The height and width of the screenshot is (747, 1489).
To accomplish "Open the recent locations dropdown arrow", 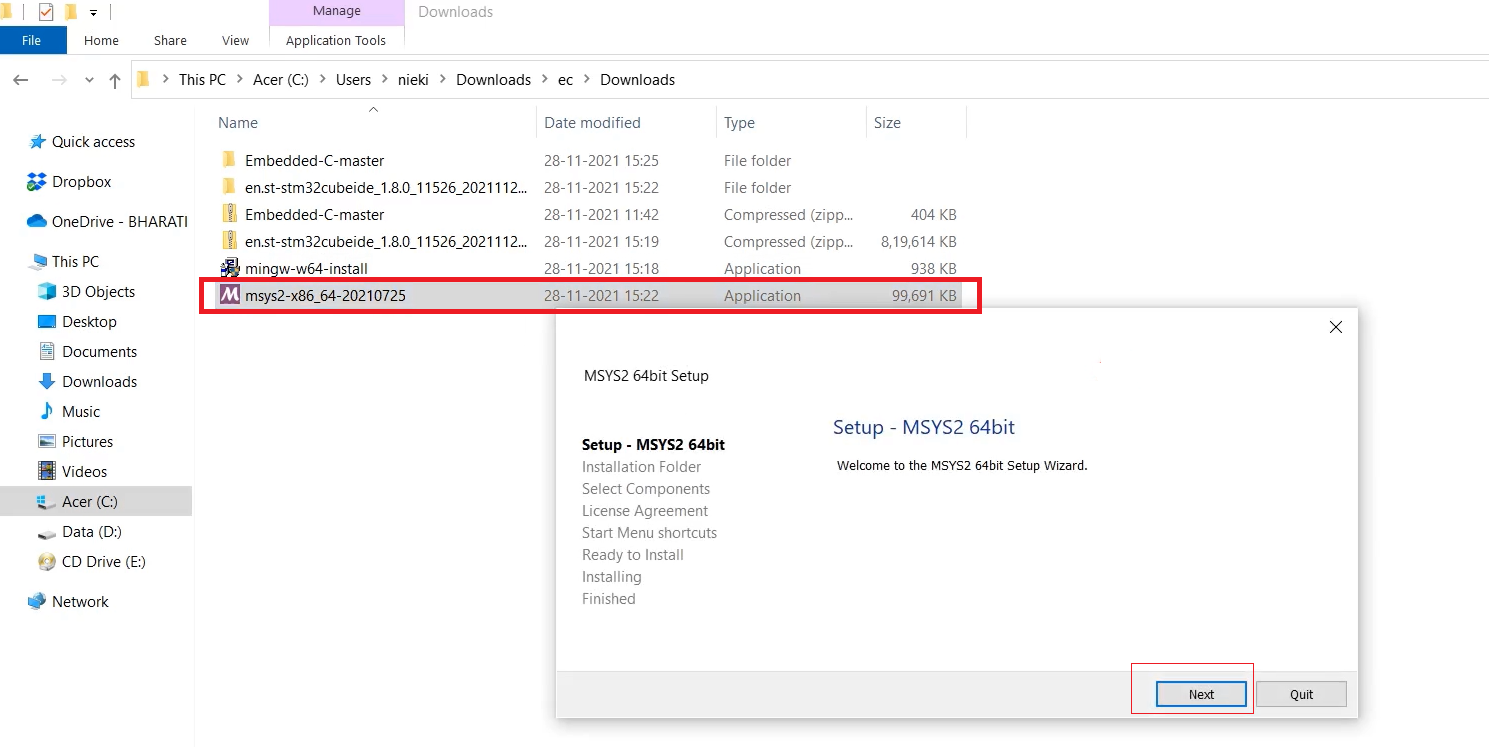I will point(90,80).
